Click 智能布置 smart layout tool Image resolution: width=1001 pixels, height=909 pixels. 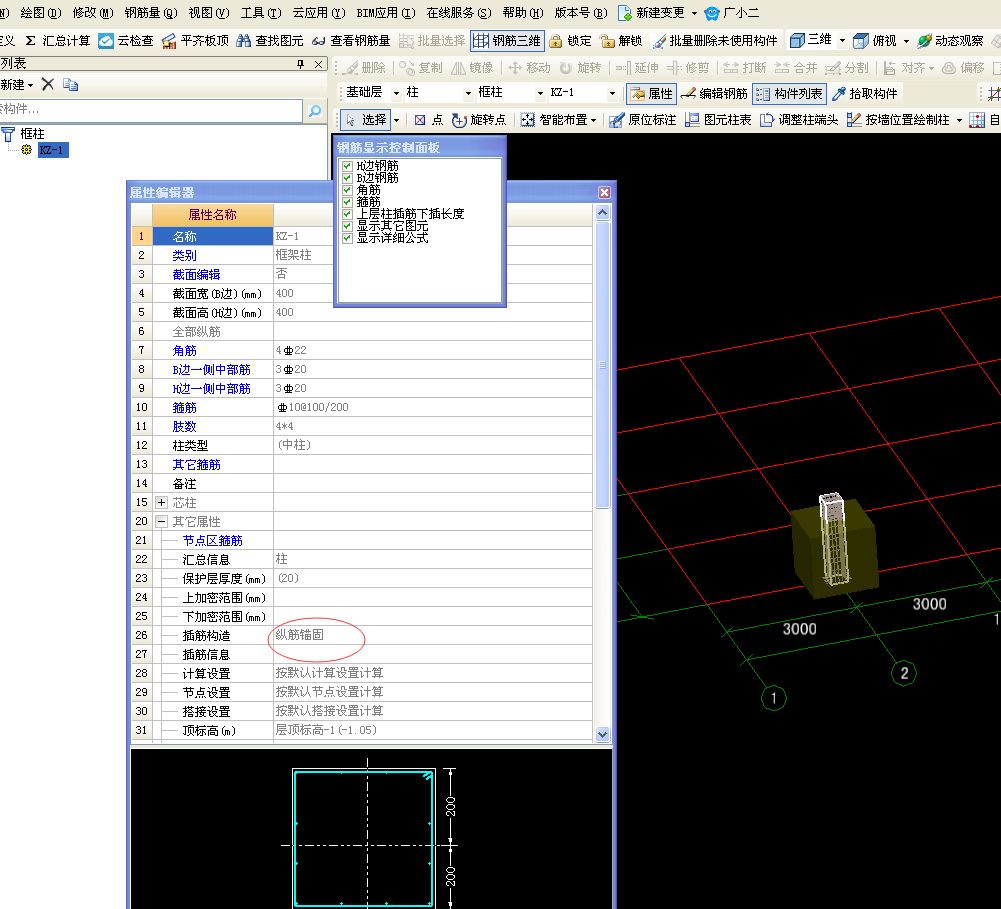554,120
